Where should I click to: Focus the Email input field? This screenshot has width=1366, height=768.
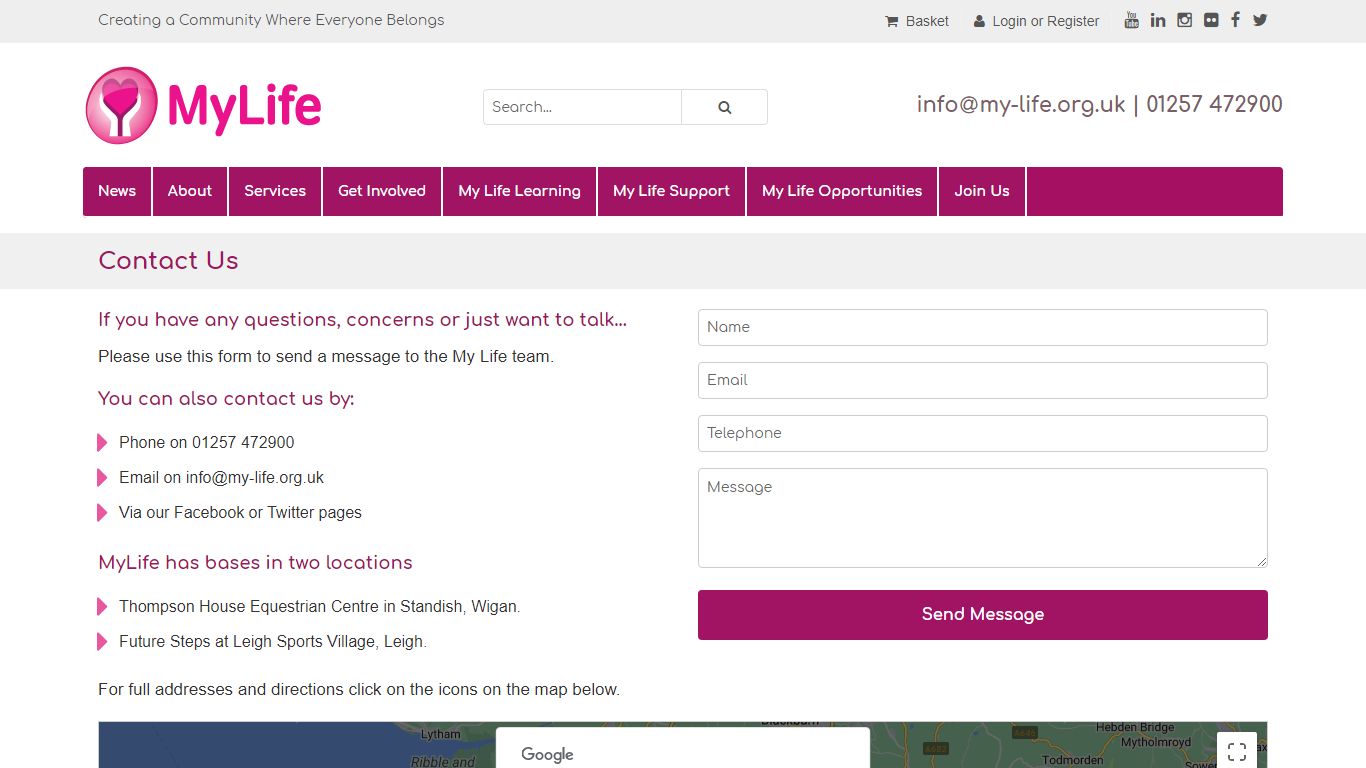[x=983, y=381]
